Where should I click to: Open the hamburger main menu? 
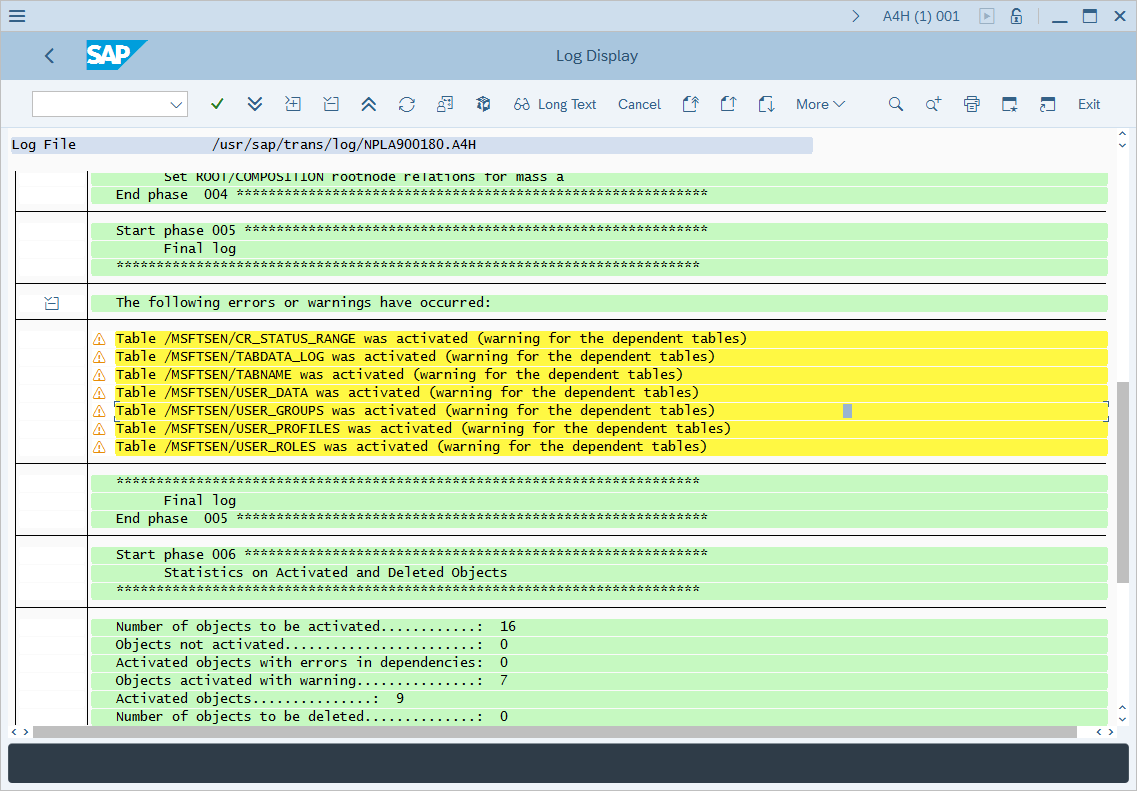coord(17,16)
